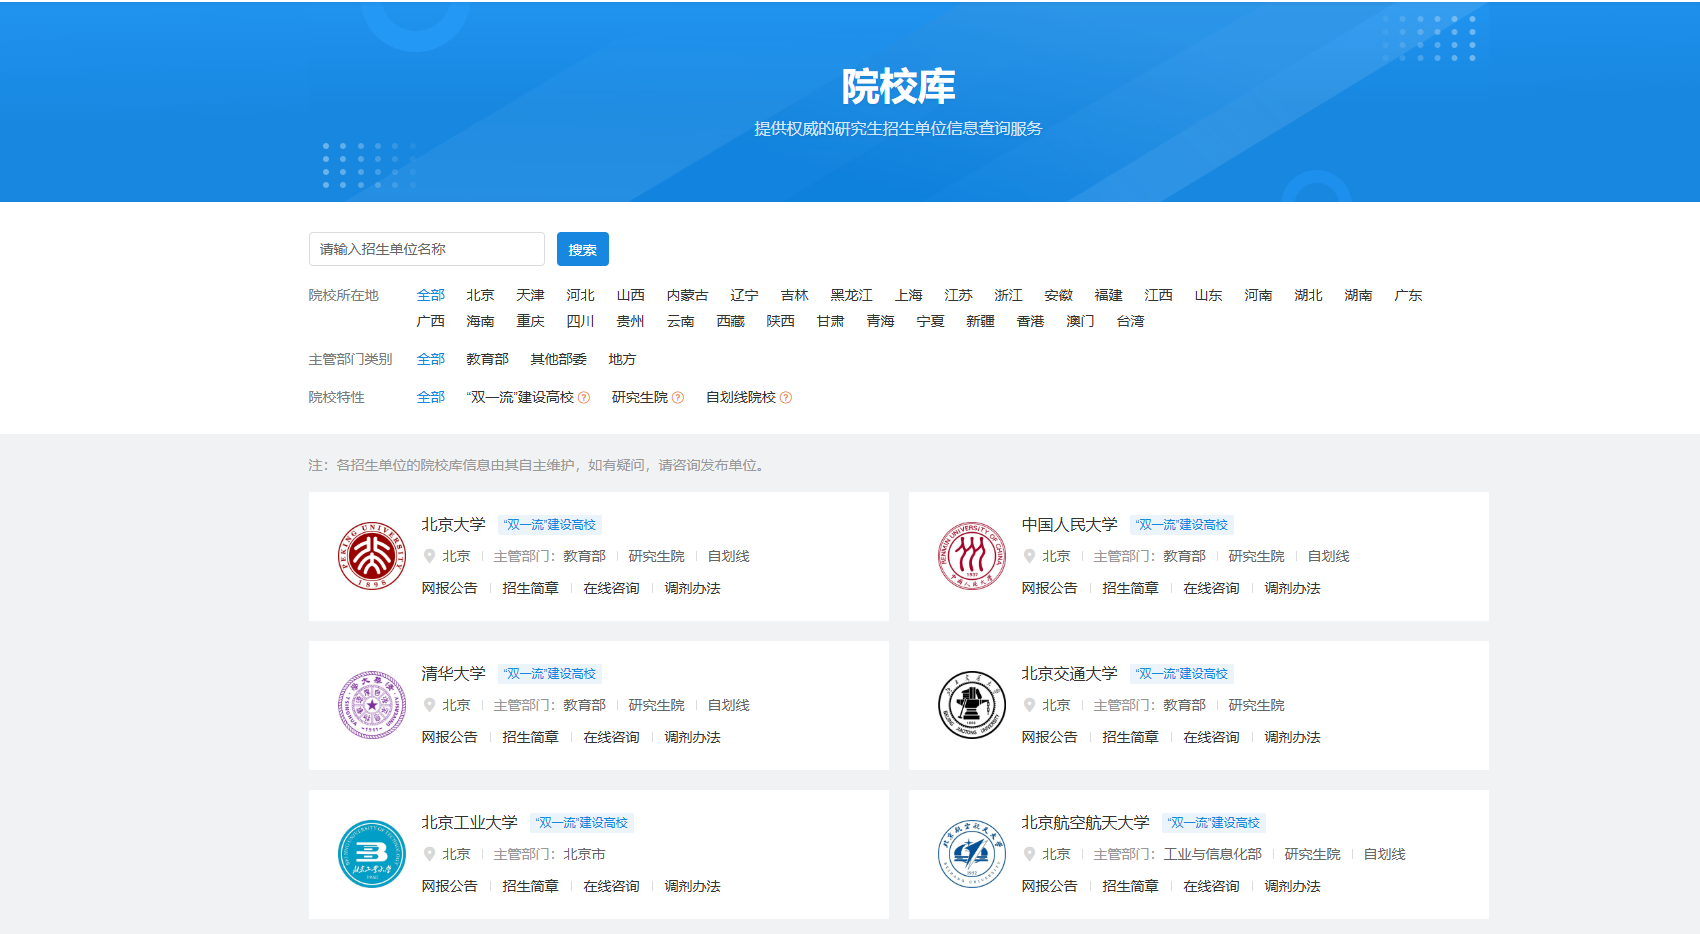Open 调剂办法 for 北京航空航天大学

[x=1292, y=886]
